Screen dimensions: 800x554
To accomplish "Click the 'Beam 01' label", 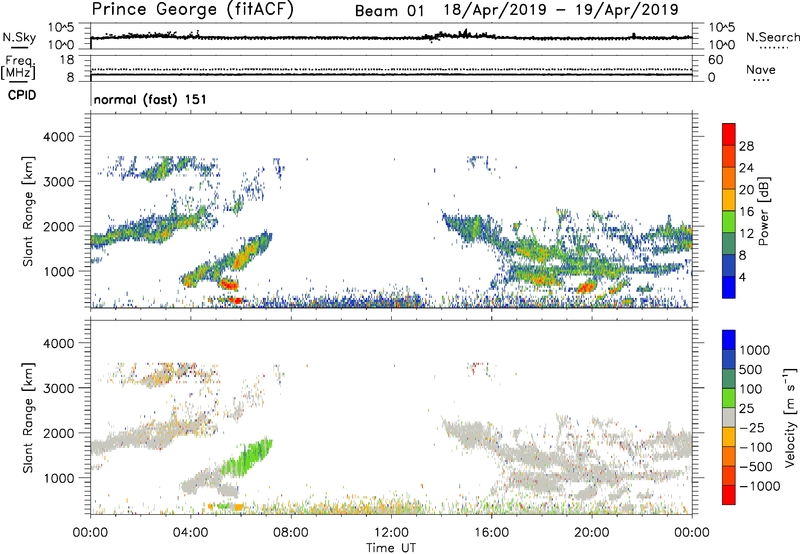I will click(x=389, y=11).
